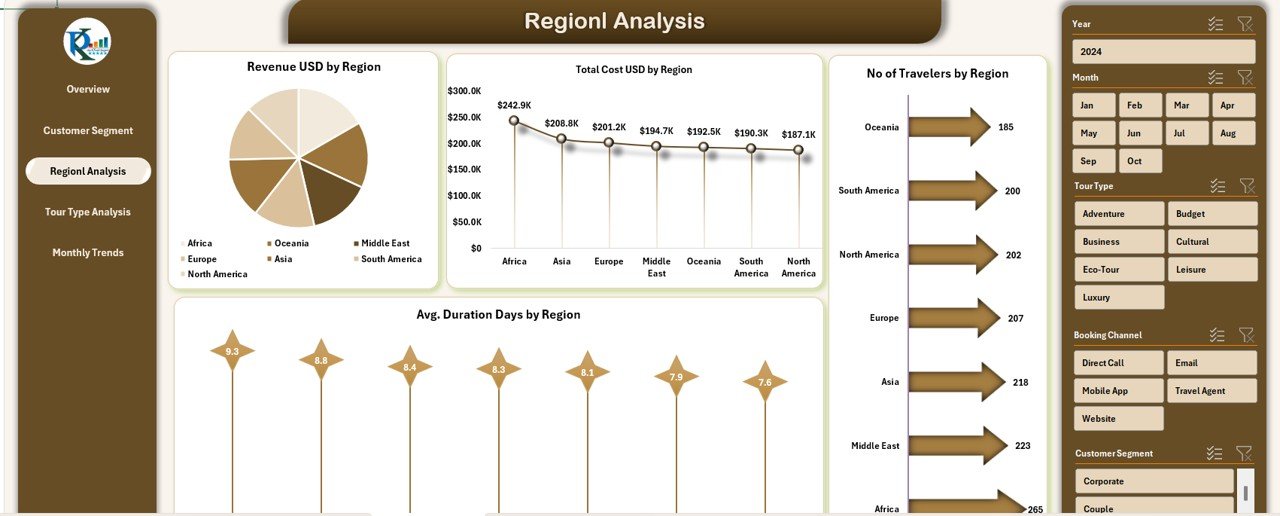Filter by month Jul

pos(1188,133)
